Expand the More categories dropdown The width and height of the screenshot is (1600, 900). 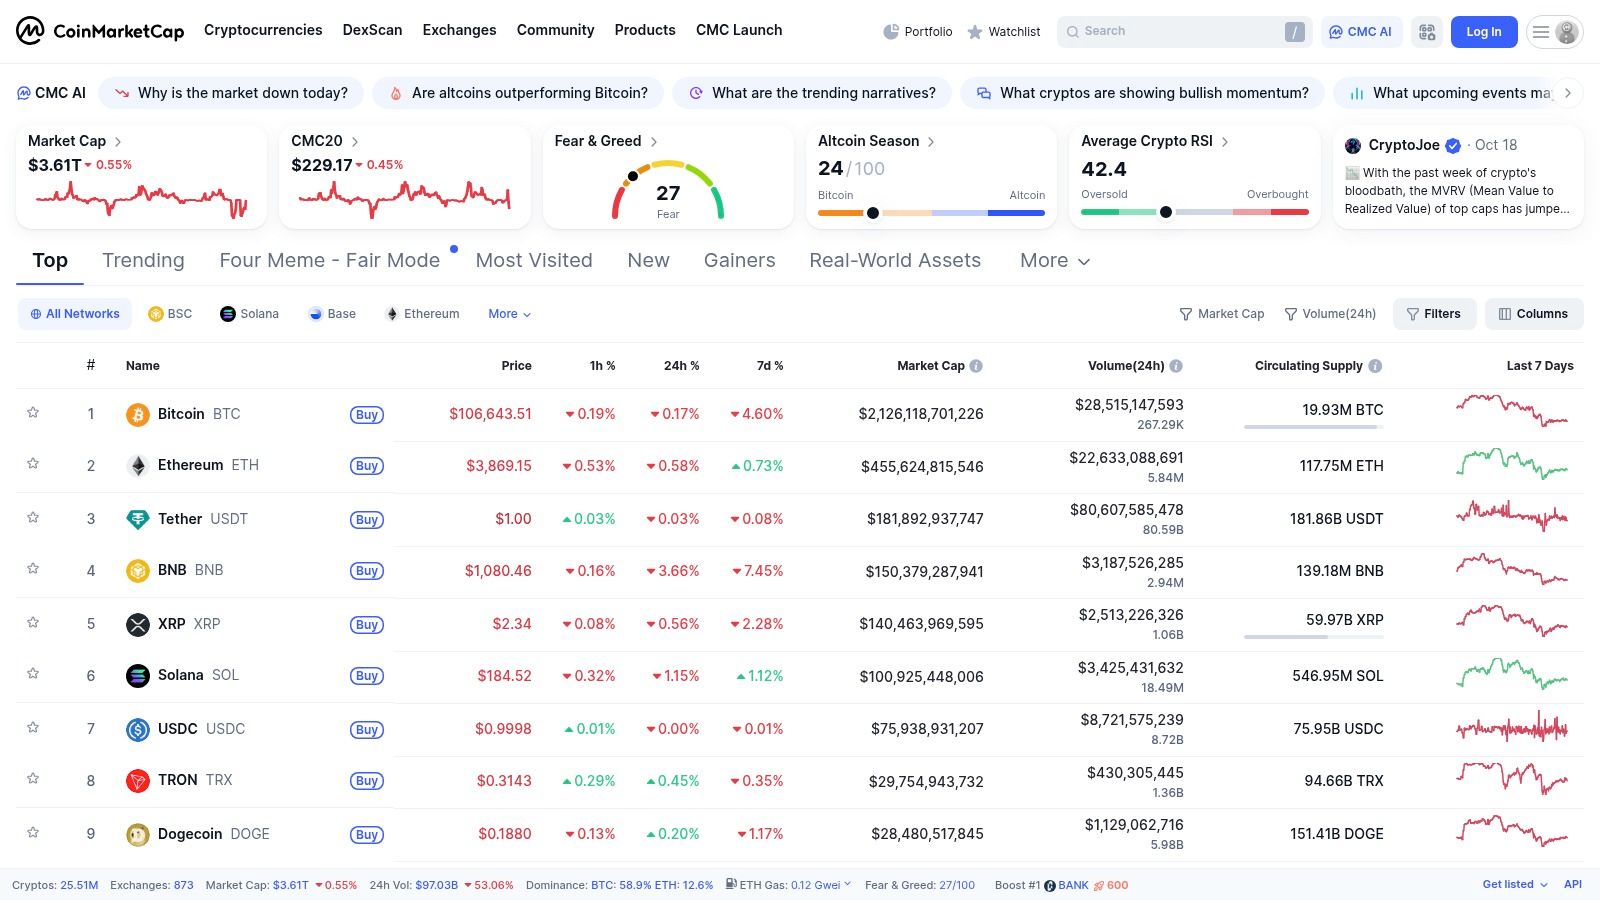click(x=1054, y=261)
